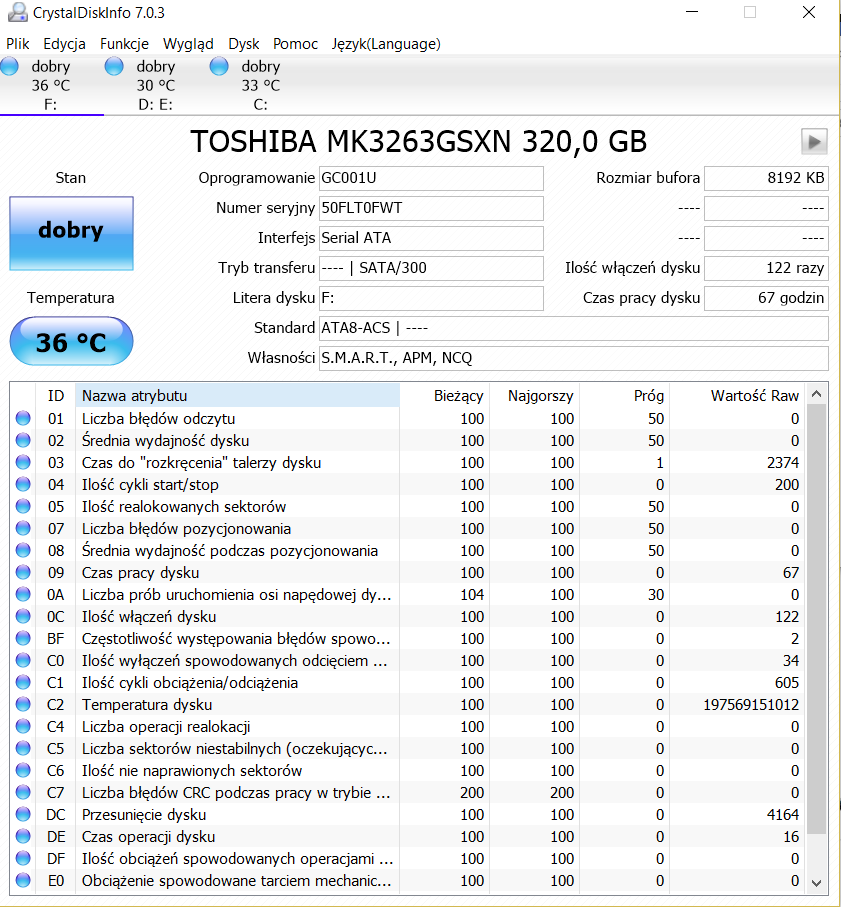The image size is (841, 907).
Task: Click status orb for attribute 05
Action: [23, 506]
